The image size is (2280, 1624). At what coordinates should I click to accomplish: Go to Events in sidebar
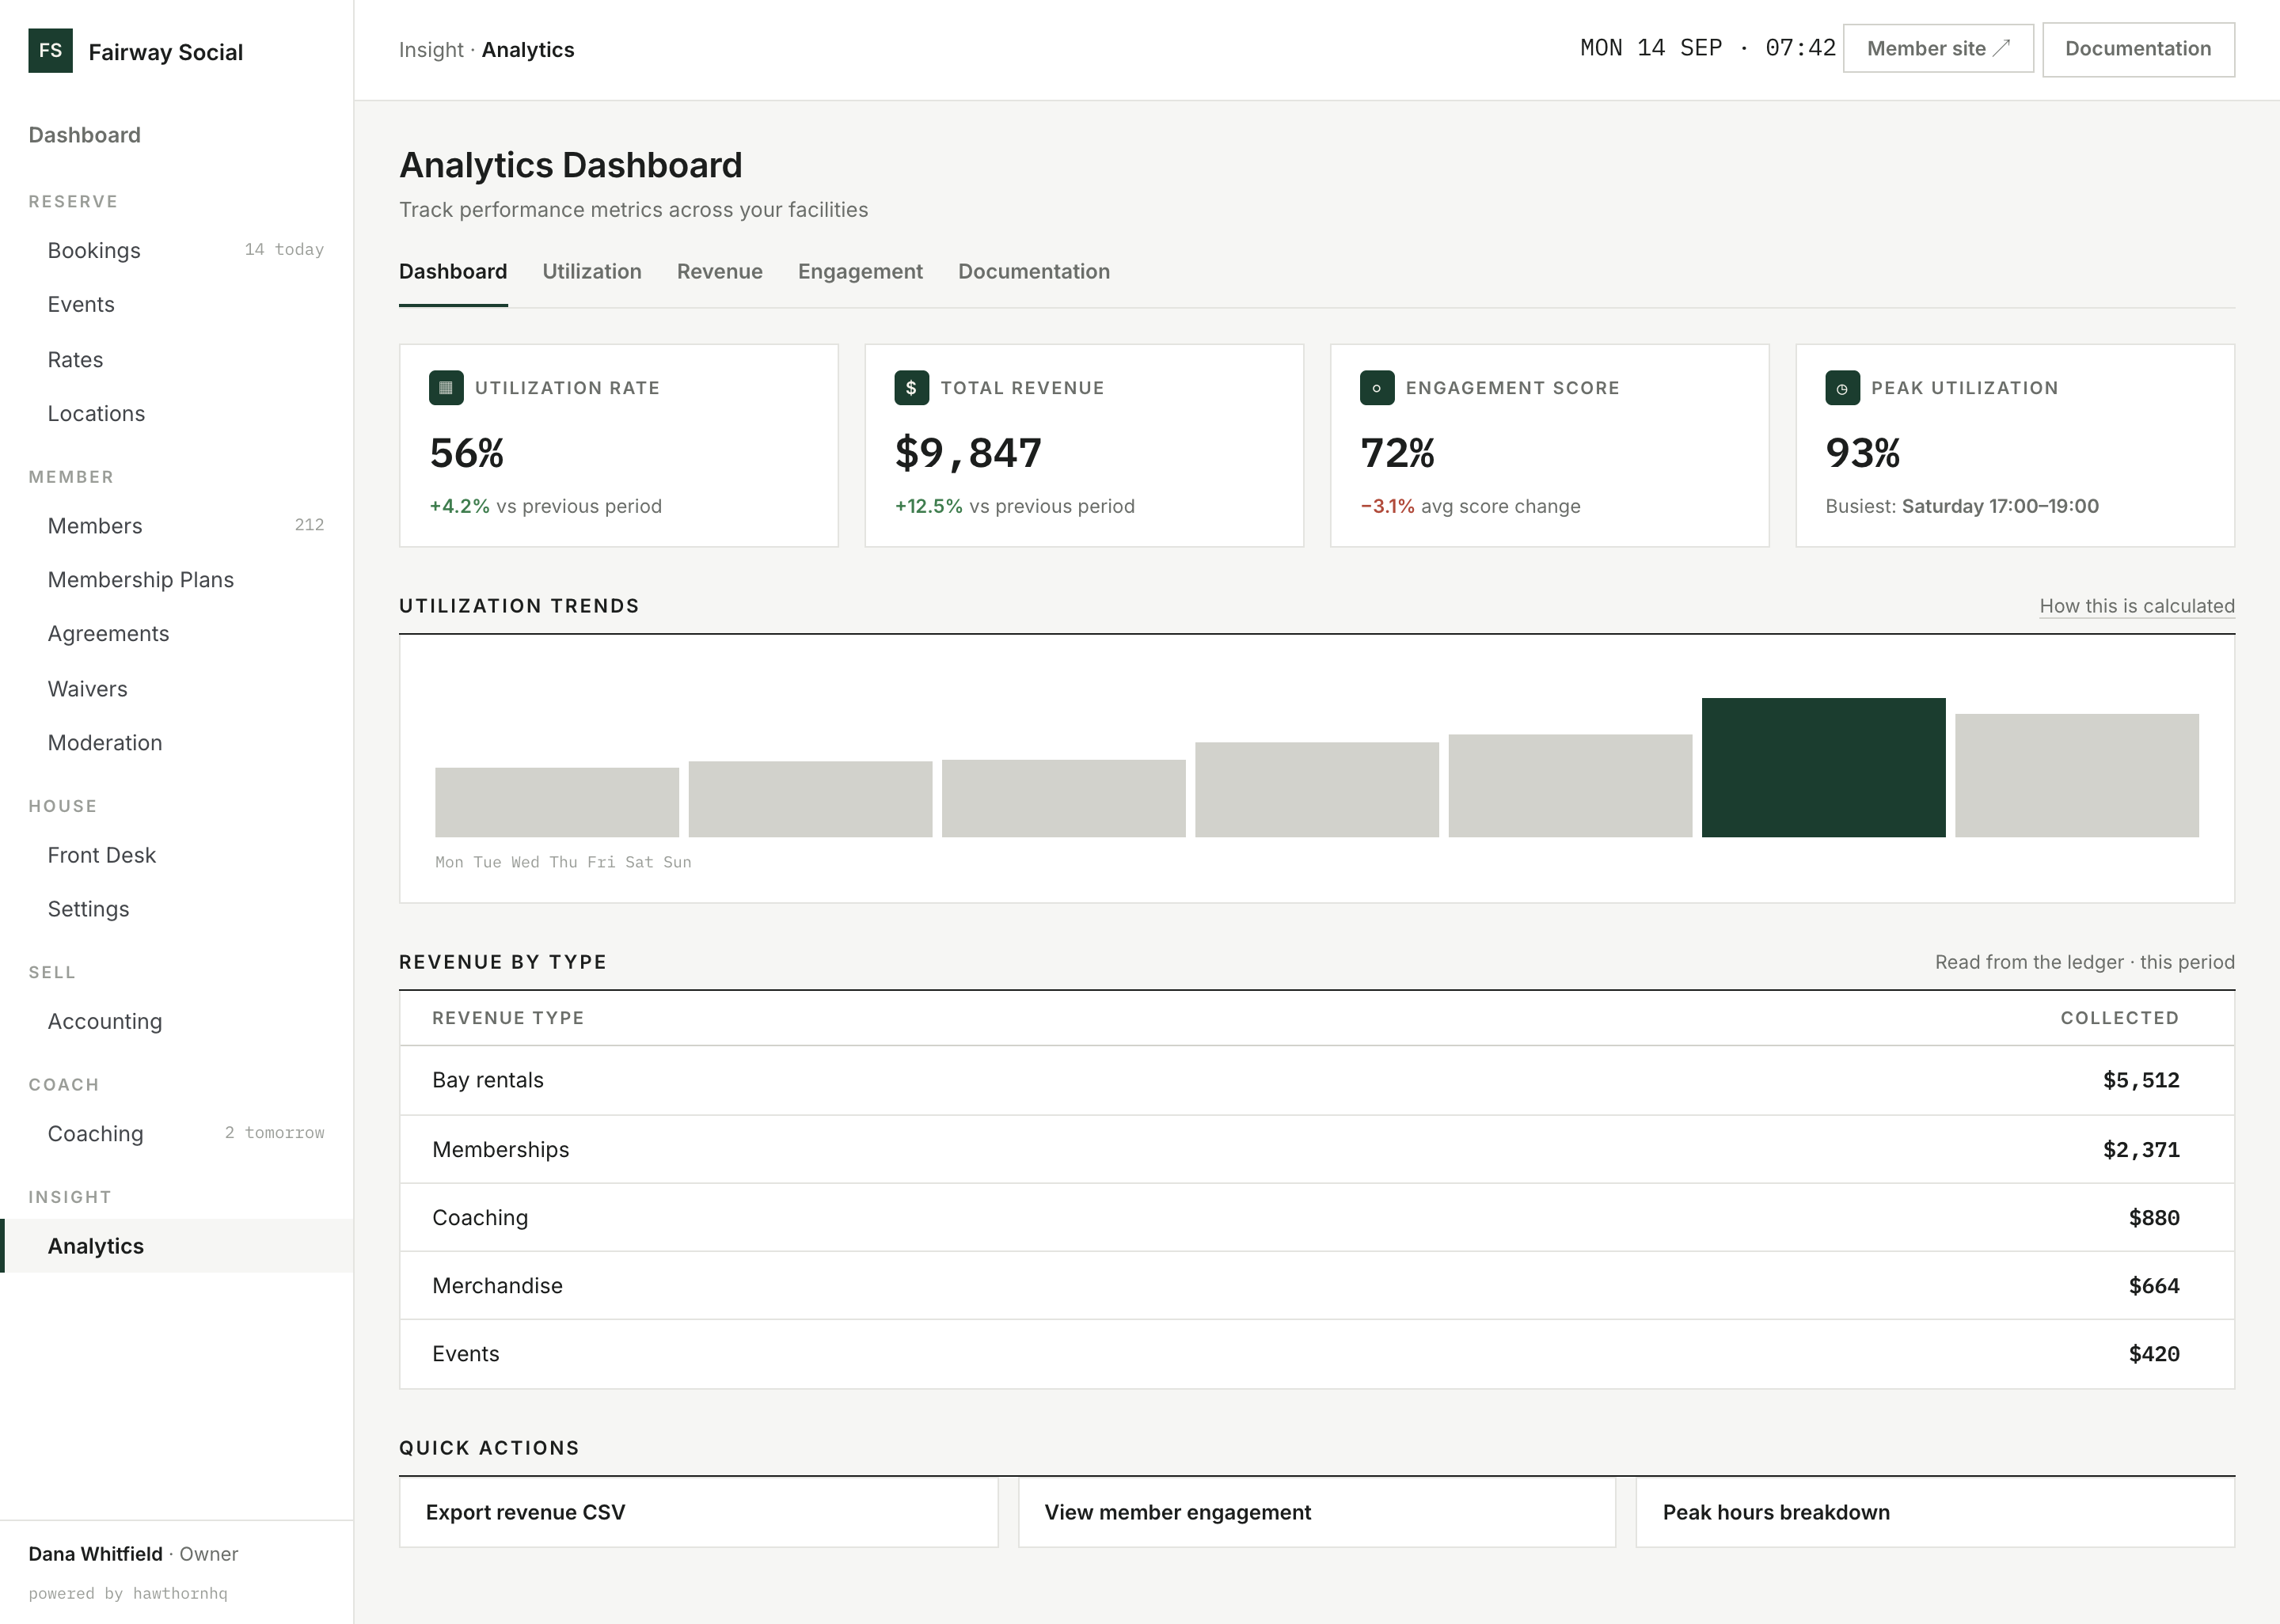pos(176,304)
